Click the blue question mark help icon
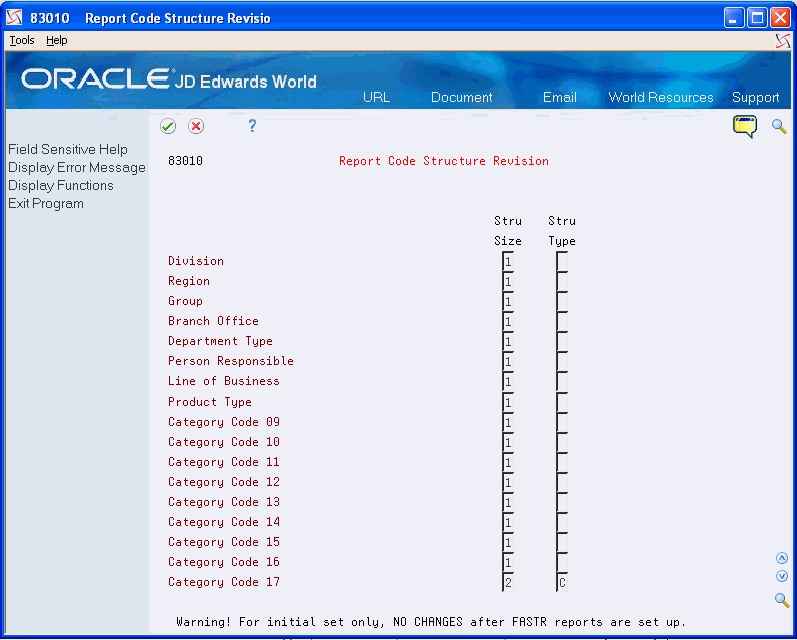This screenshot has height=640, width=797. (x=252, y=126)
